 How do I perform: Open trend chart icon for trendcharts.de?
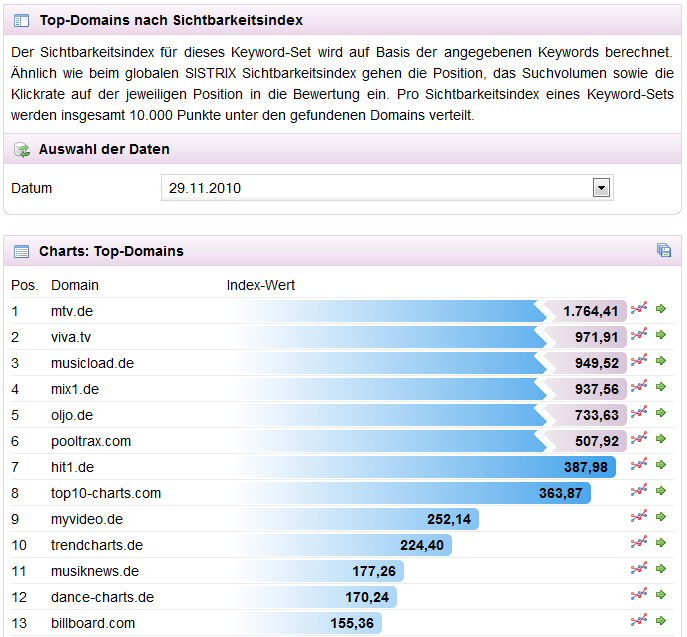(x=639, y=543)
